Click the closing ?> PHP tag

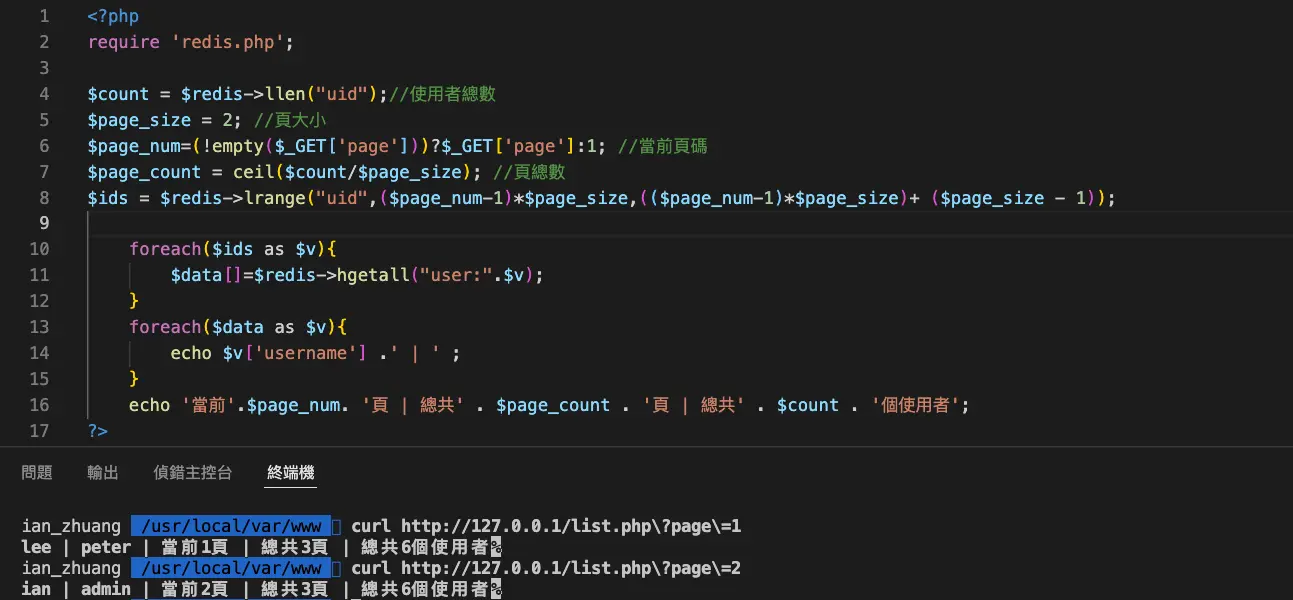pyautogui.click(x=97, y=431)
